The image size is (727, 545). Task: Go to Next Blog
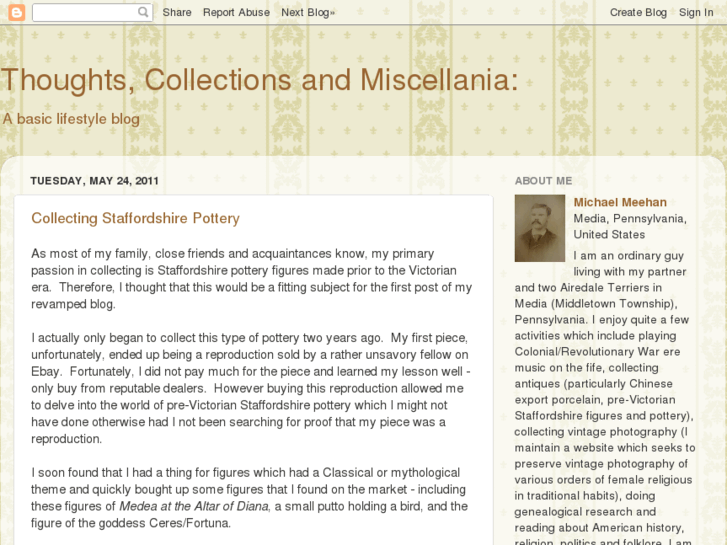click(x=308, y=12)
